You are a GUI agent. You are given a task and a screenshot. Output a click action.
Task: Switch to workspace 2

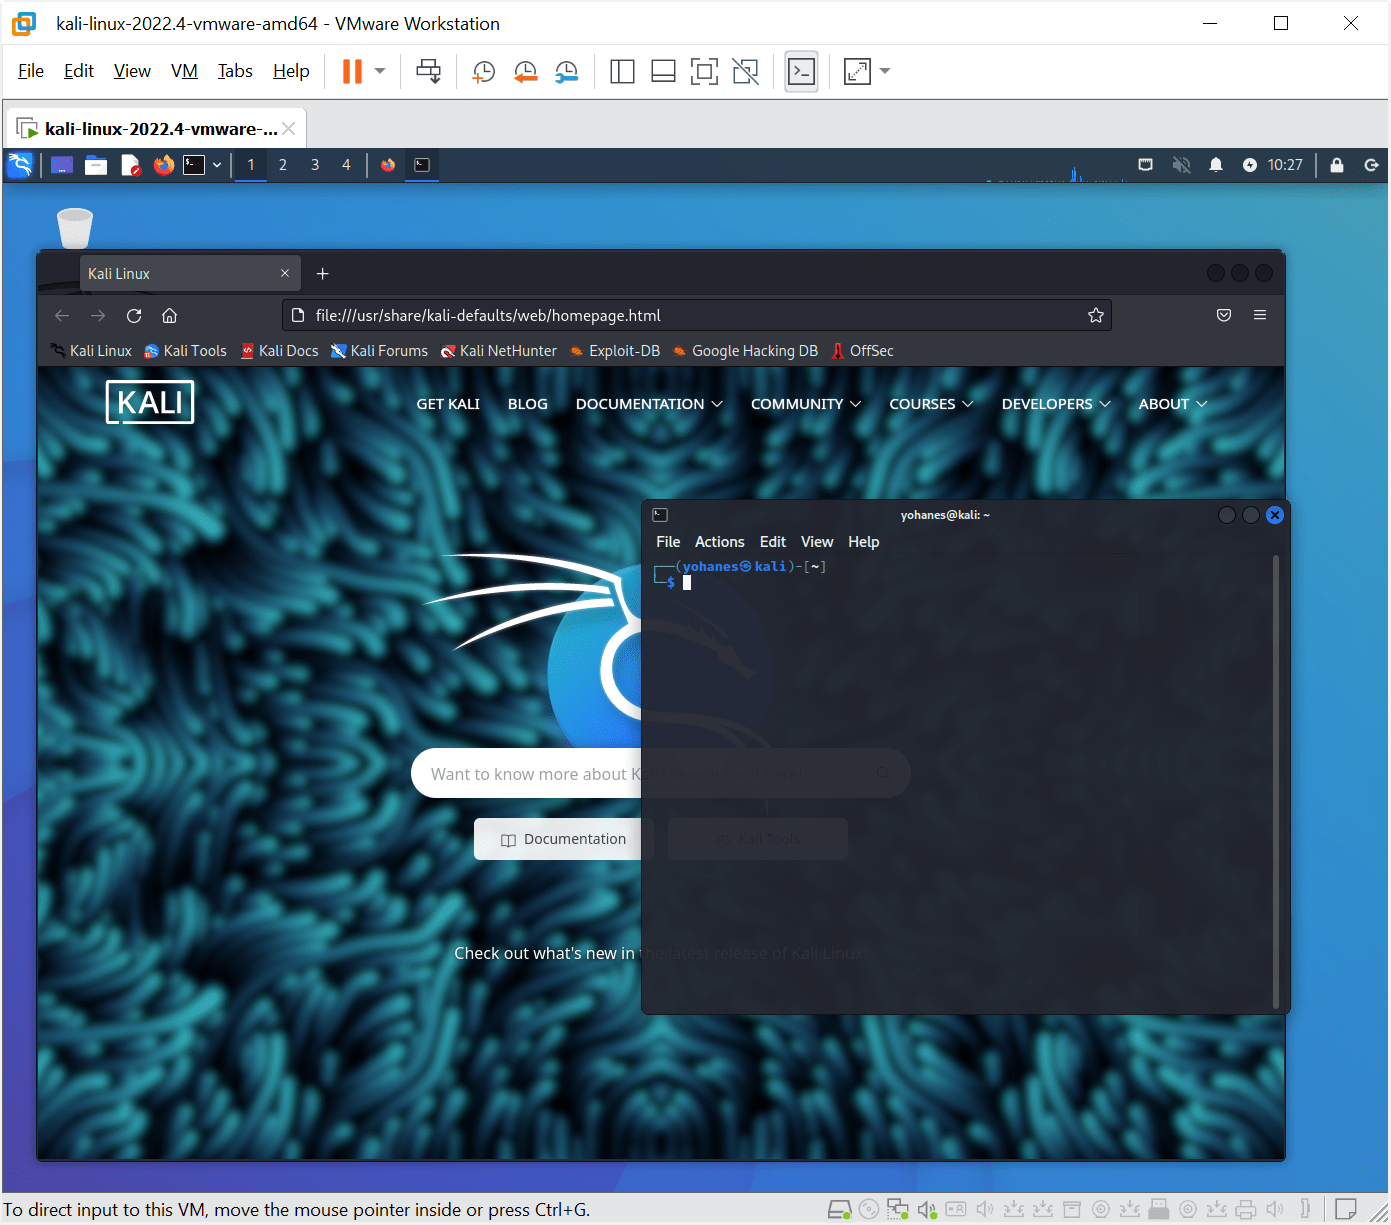[x=283, y=165]
